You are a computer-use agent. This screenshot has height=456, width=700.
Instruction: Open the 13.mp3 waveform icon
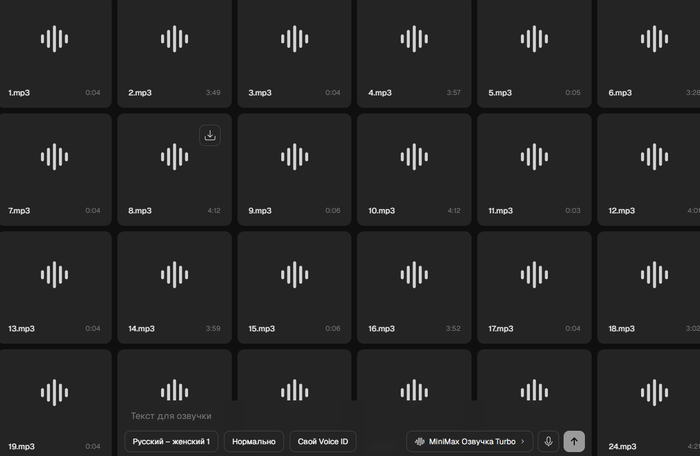tap(54, 275)
